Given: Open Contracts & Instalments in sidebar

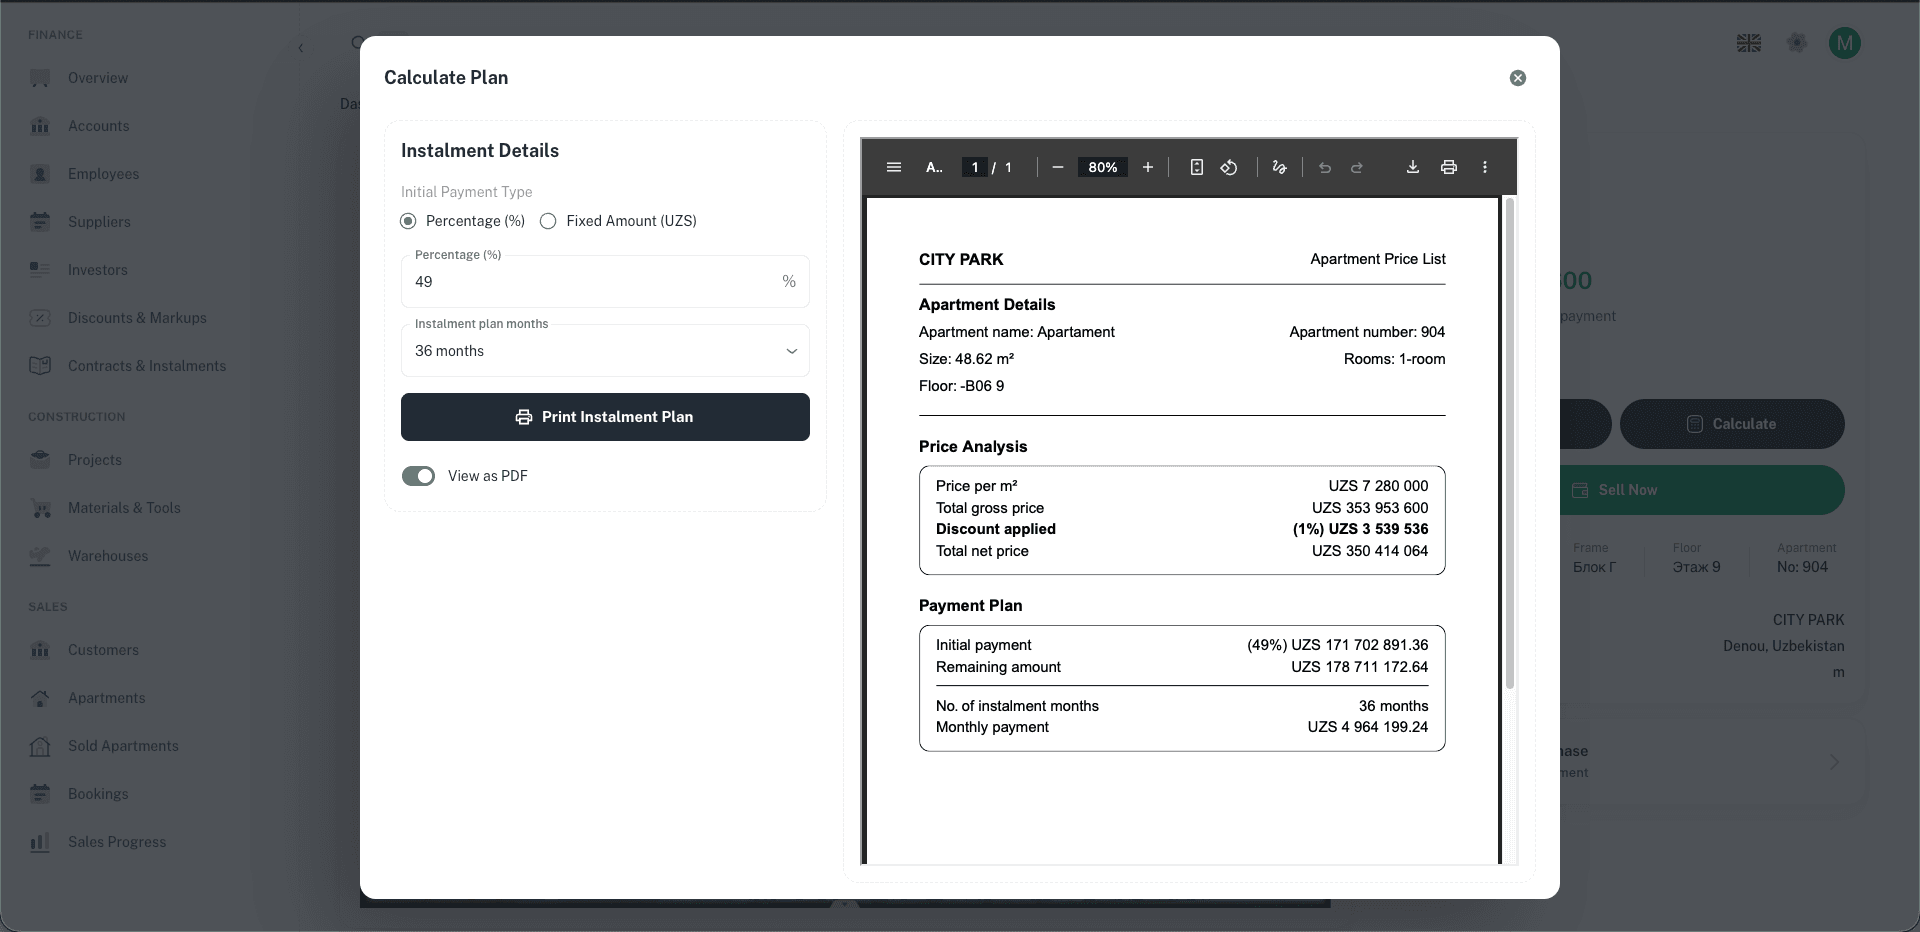Looking at the screenshot, I should click(147, 366).
